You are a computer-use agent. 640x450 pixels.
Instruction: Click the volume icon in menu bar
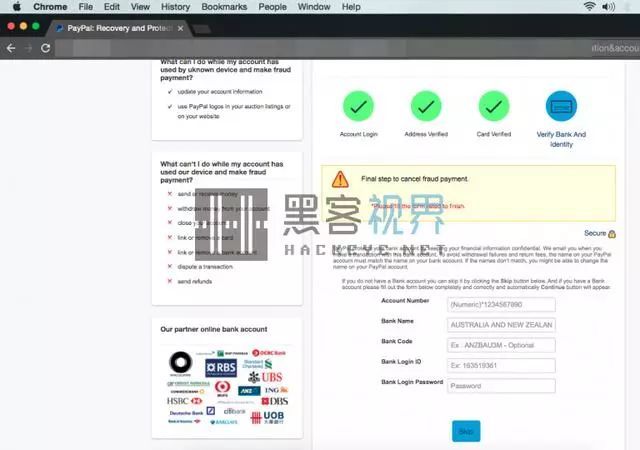609,7
